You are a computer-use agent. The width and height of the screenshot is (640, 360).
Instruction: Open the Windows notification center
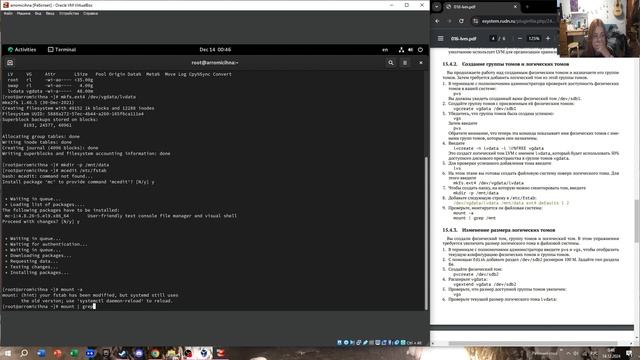pos(629,353)
